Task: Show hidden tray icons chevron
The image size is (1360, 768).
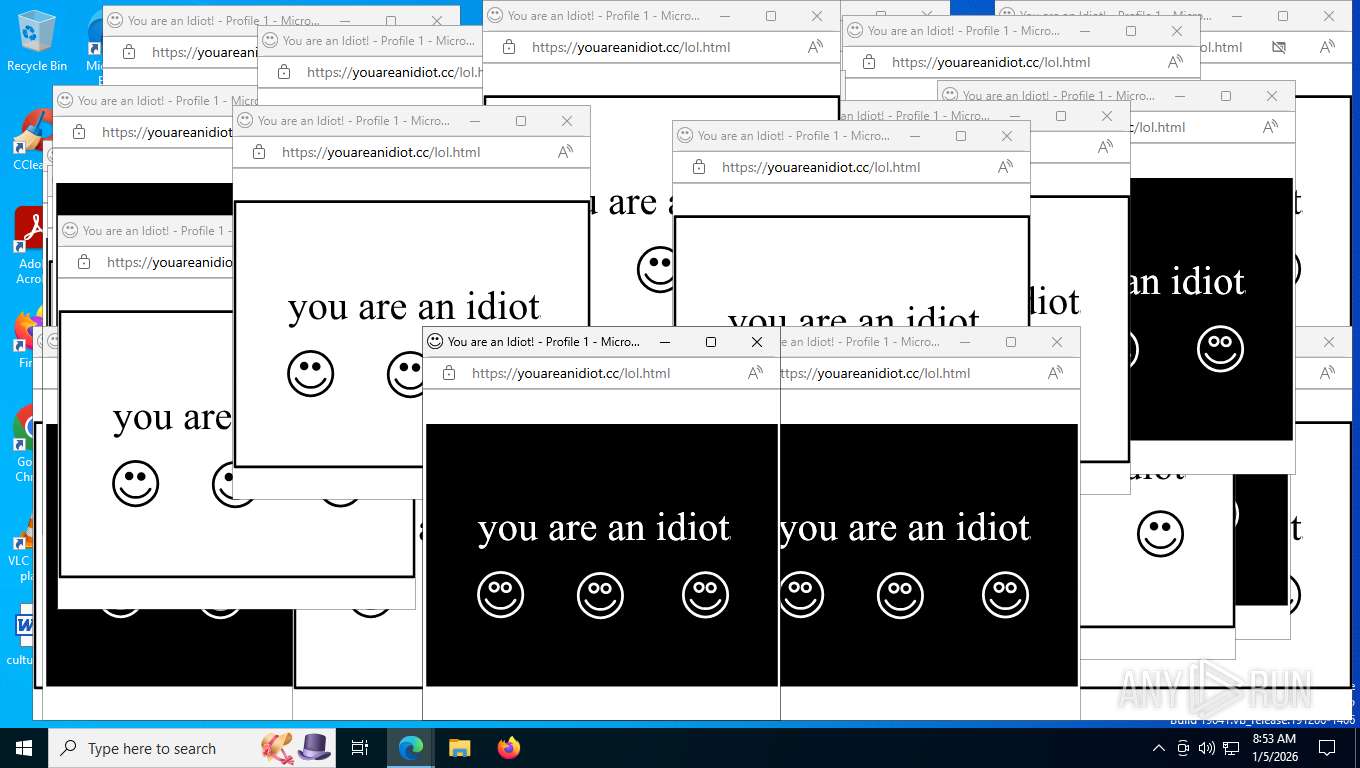Action: click(1159, 748)
